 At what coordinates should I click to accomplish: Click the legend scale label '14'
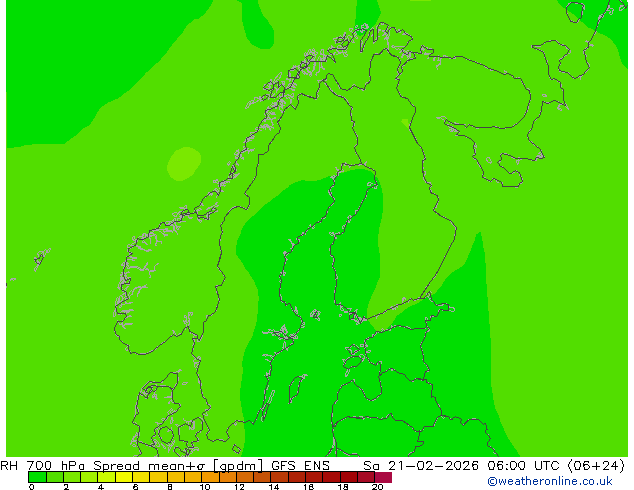click(x=274, y=487)
